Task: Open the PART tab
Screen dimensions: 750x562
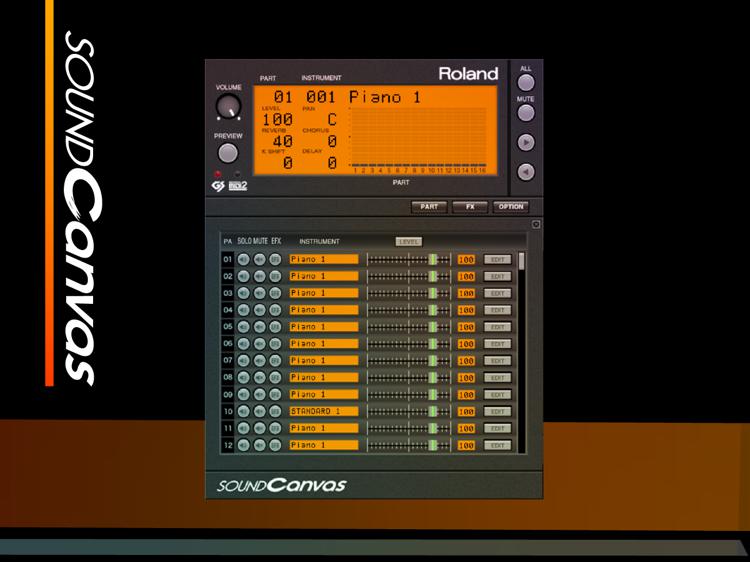Action: click(x=429, y=207)
